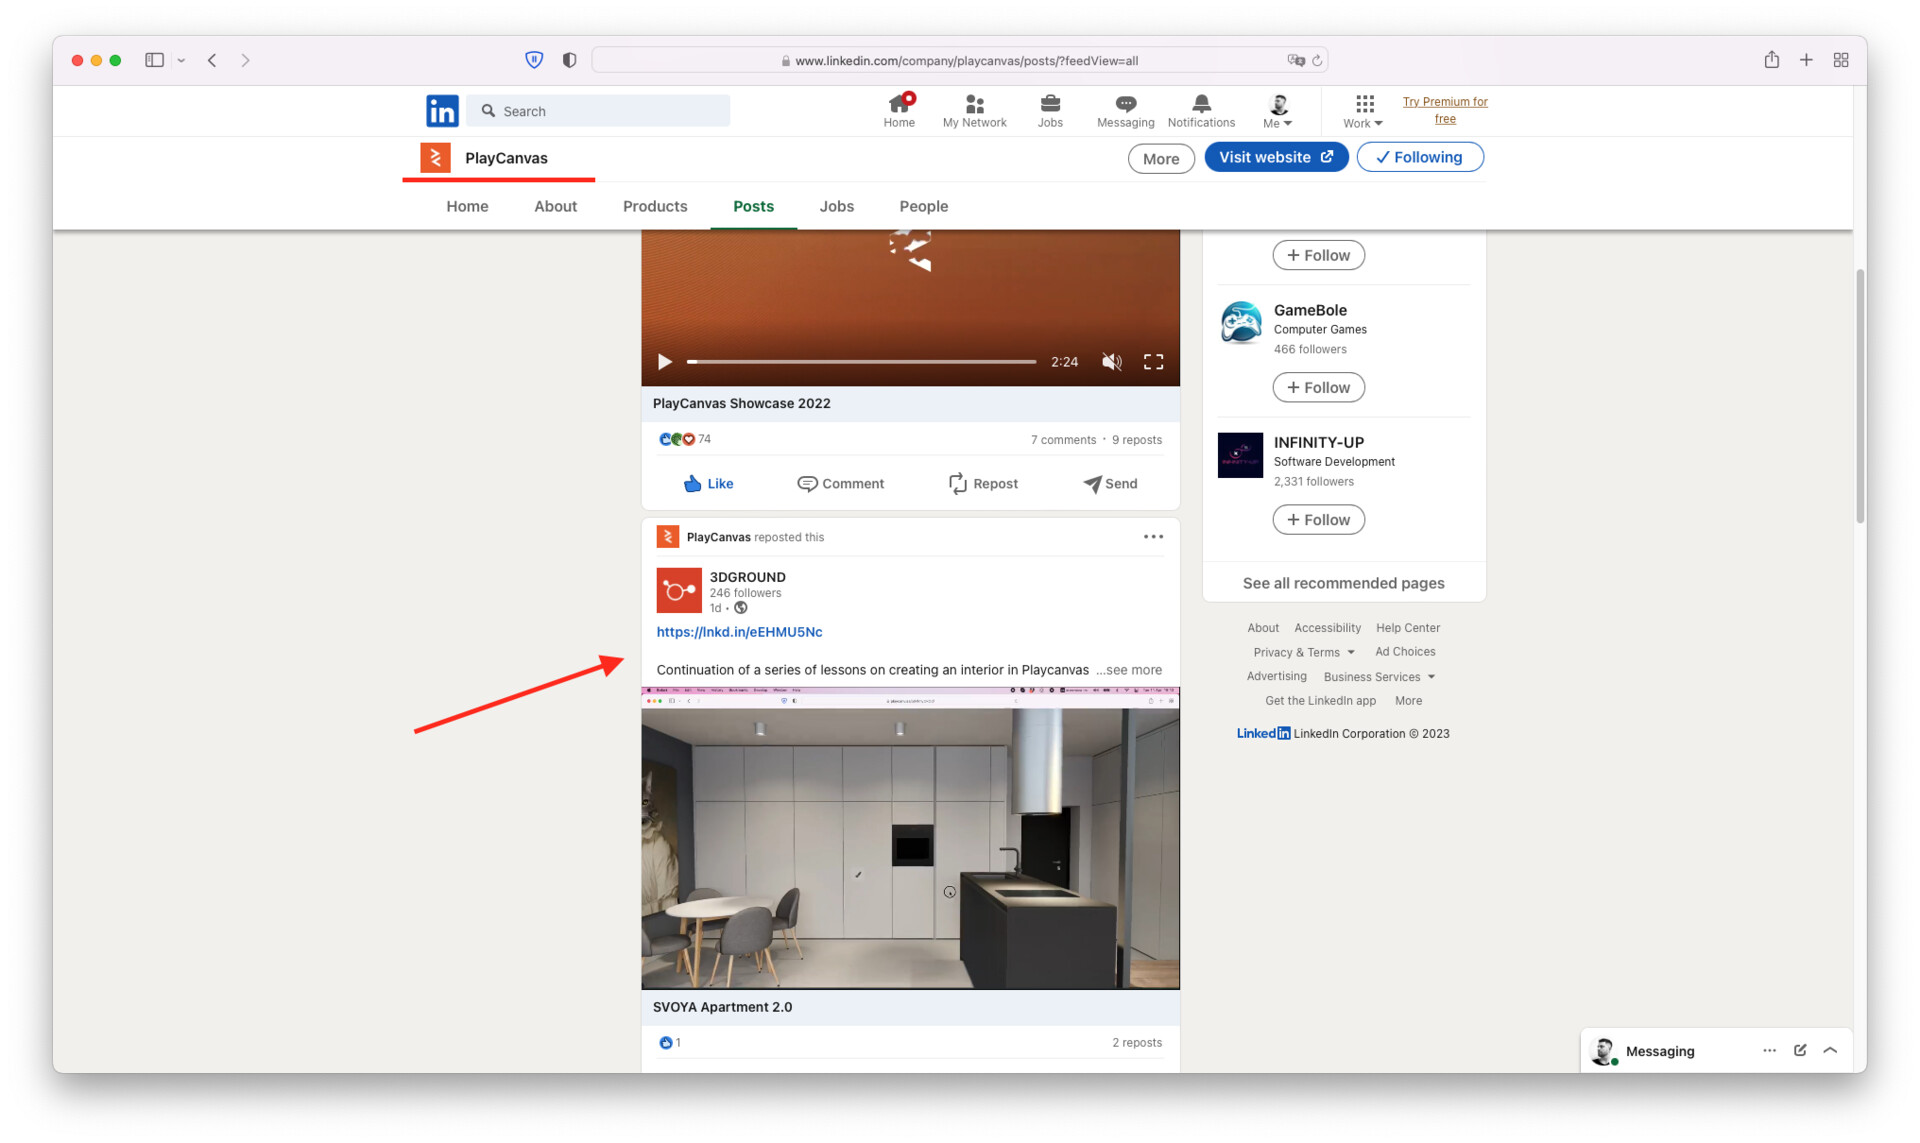Unmute the PlayCanvas Showcase video
This screenshot has width=1920, height=1143.
(1111, 362)
